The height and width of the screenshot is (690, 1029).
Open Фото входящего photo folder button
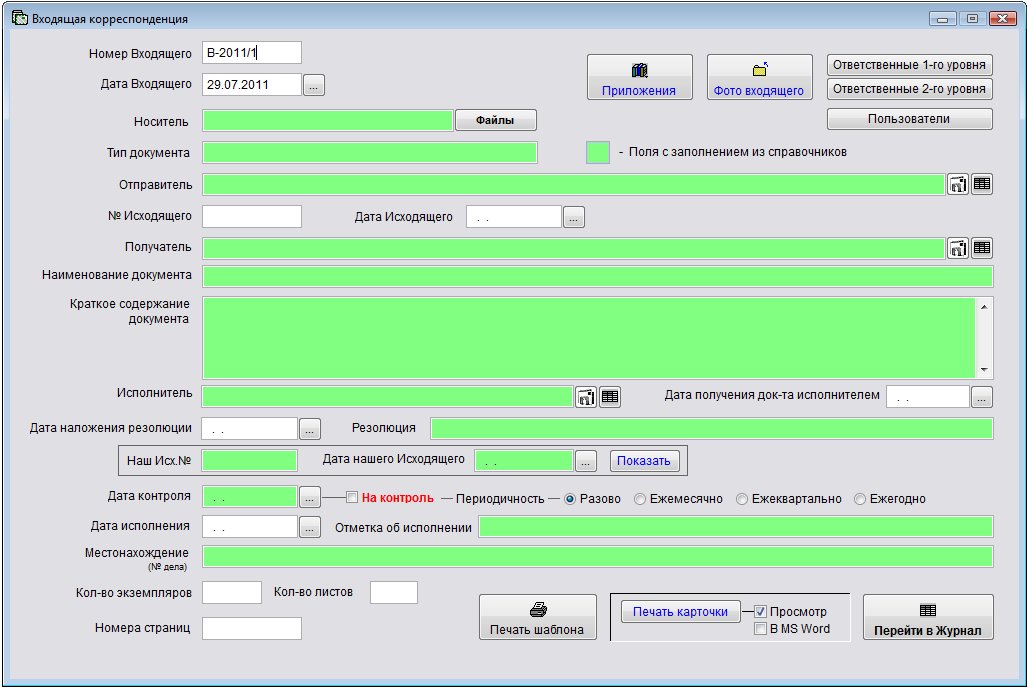[758, 77]
